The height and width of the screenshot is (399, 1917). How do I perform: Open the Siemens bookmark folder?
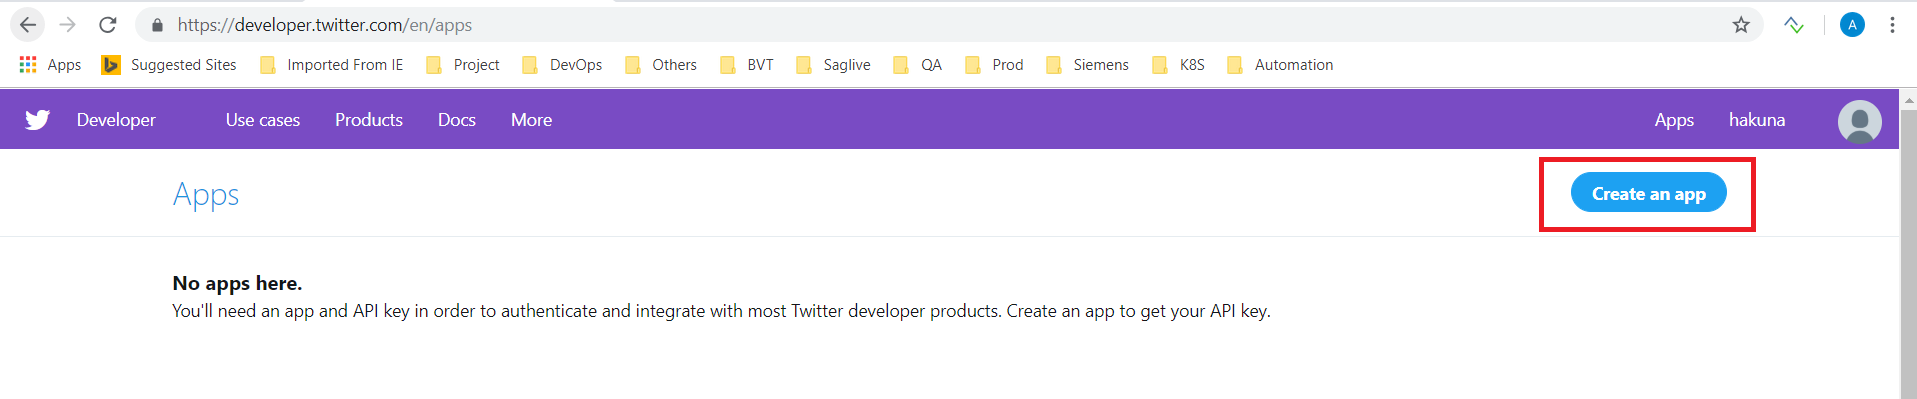coord(1087,65)
